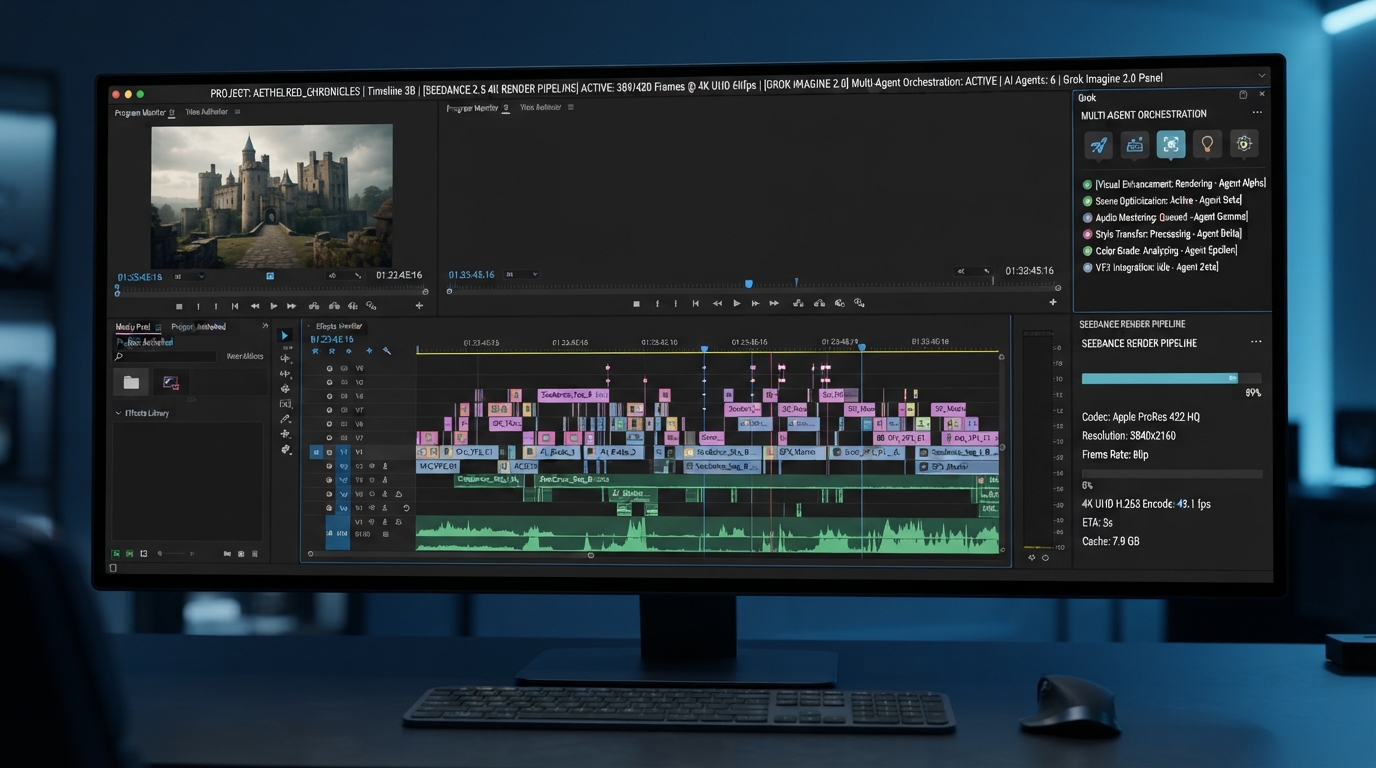Click the wrench icon in the timeline header

click(387, 351)
